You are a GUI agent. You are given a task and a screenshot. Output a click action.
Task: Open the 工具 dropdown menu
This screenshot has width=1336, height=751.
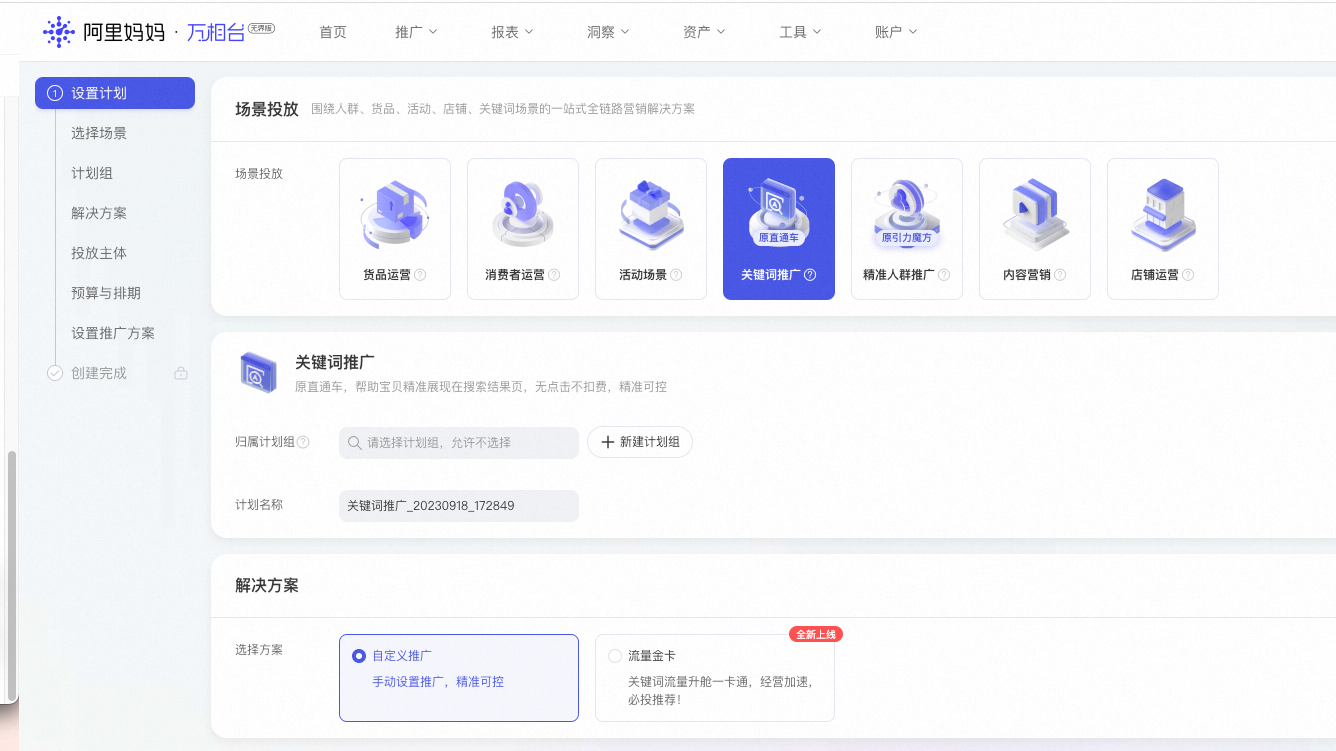click(800, 32)
